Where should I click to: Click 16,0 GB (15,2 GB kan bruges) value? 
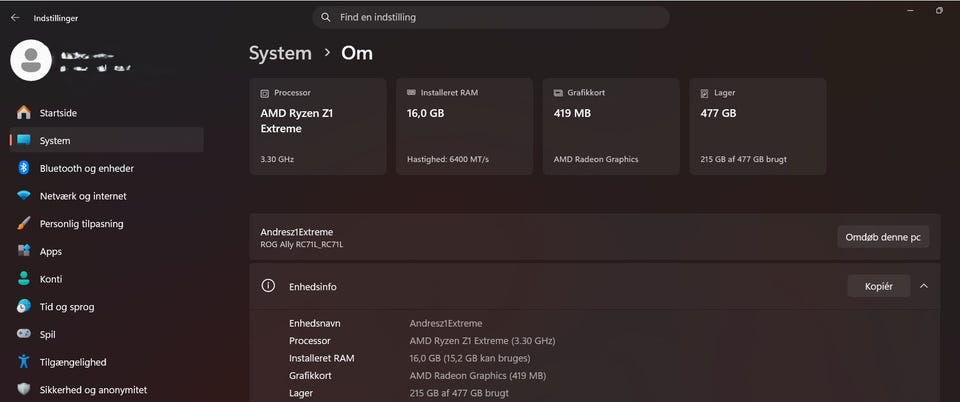470,358
